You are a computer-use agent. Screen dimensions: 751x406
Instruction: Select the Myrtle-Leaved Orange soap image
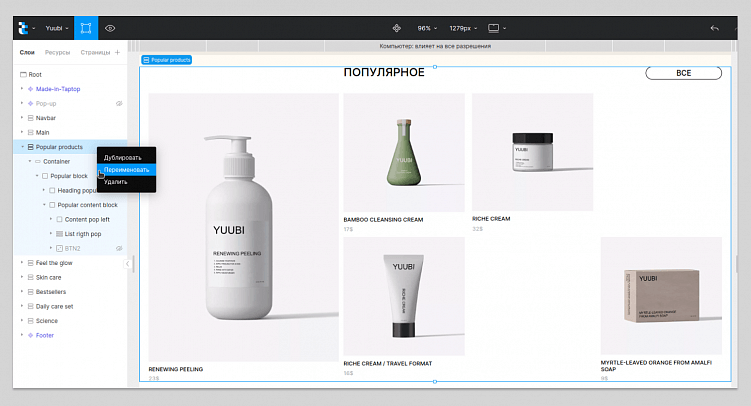[661, 295]
